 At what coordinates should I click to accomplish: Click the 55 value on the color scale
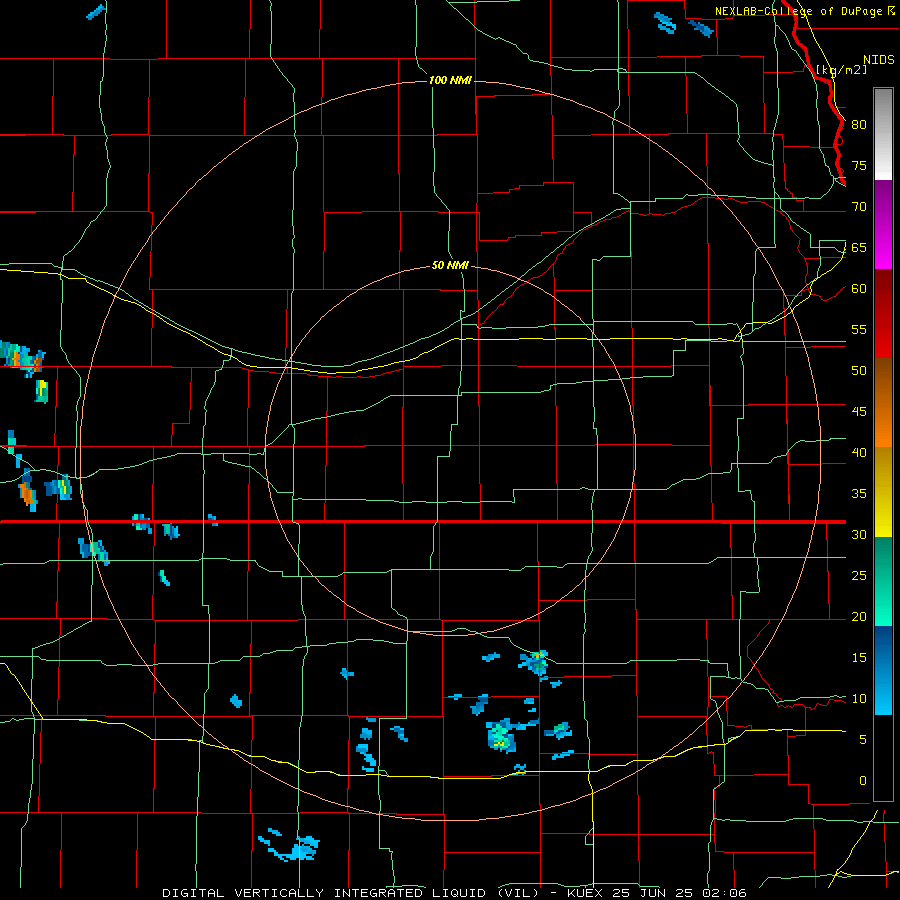tap(859, 329)
